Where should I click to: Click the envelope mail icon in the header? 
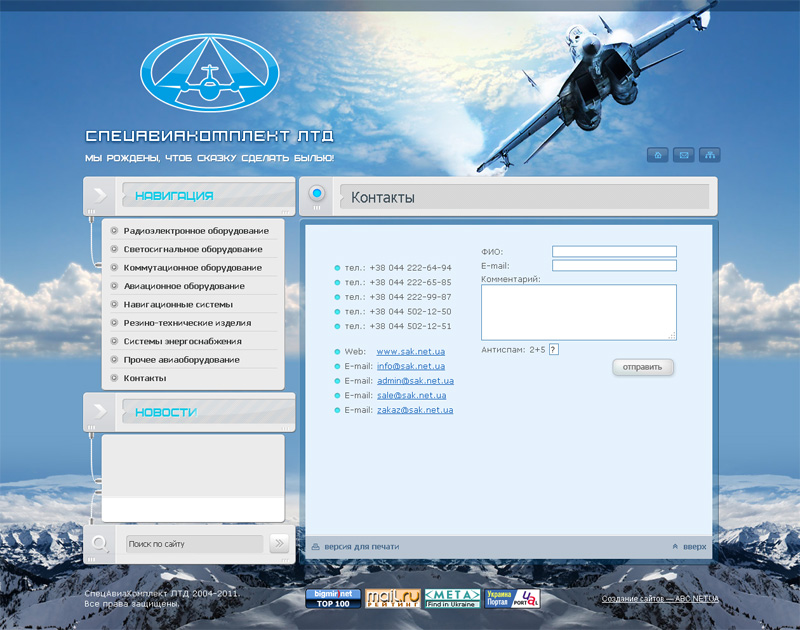[x=684, y=155]
